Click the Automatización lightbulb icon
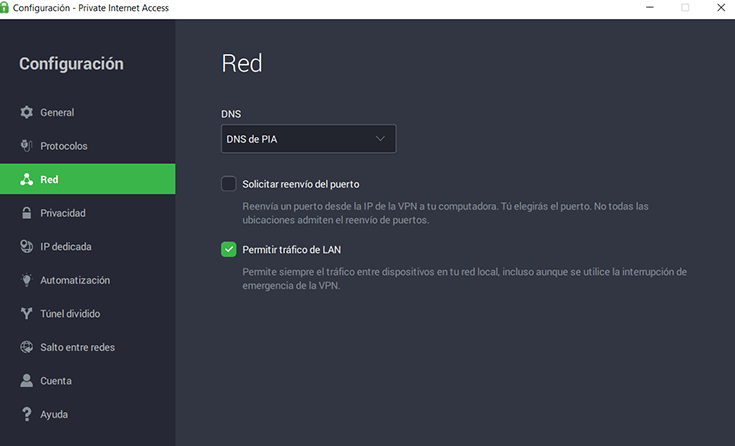 (x=27, y=280)
